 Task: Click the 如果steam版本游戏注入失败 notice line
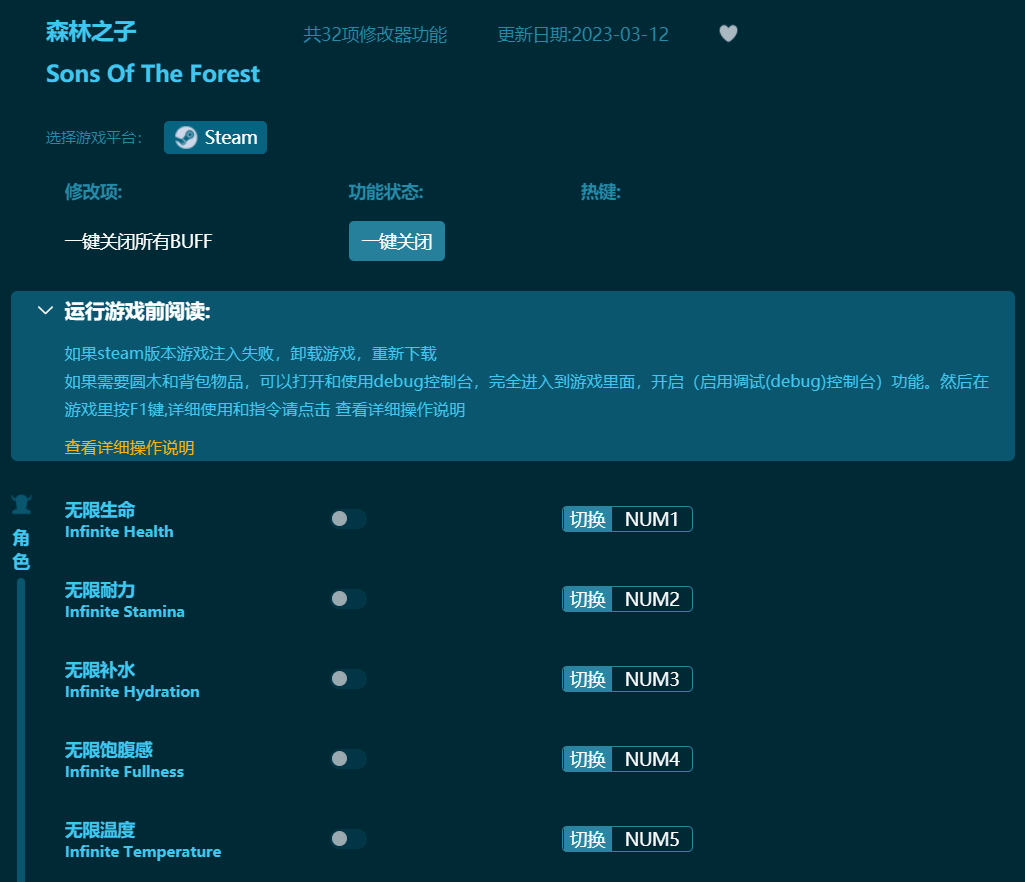click(x=250, y=354)
